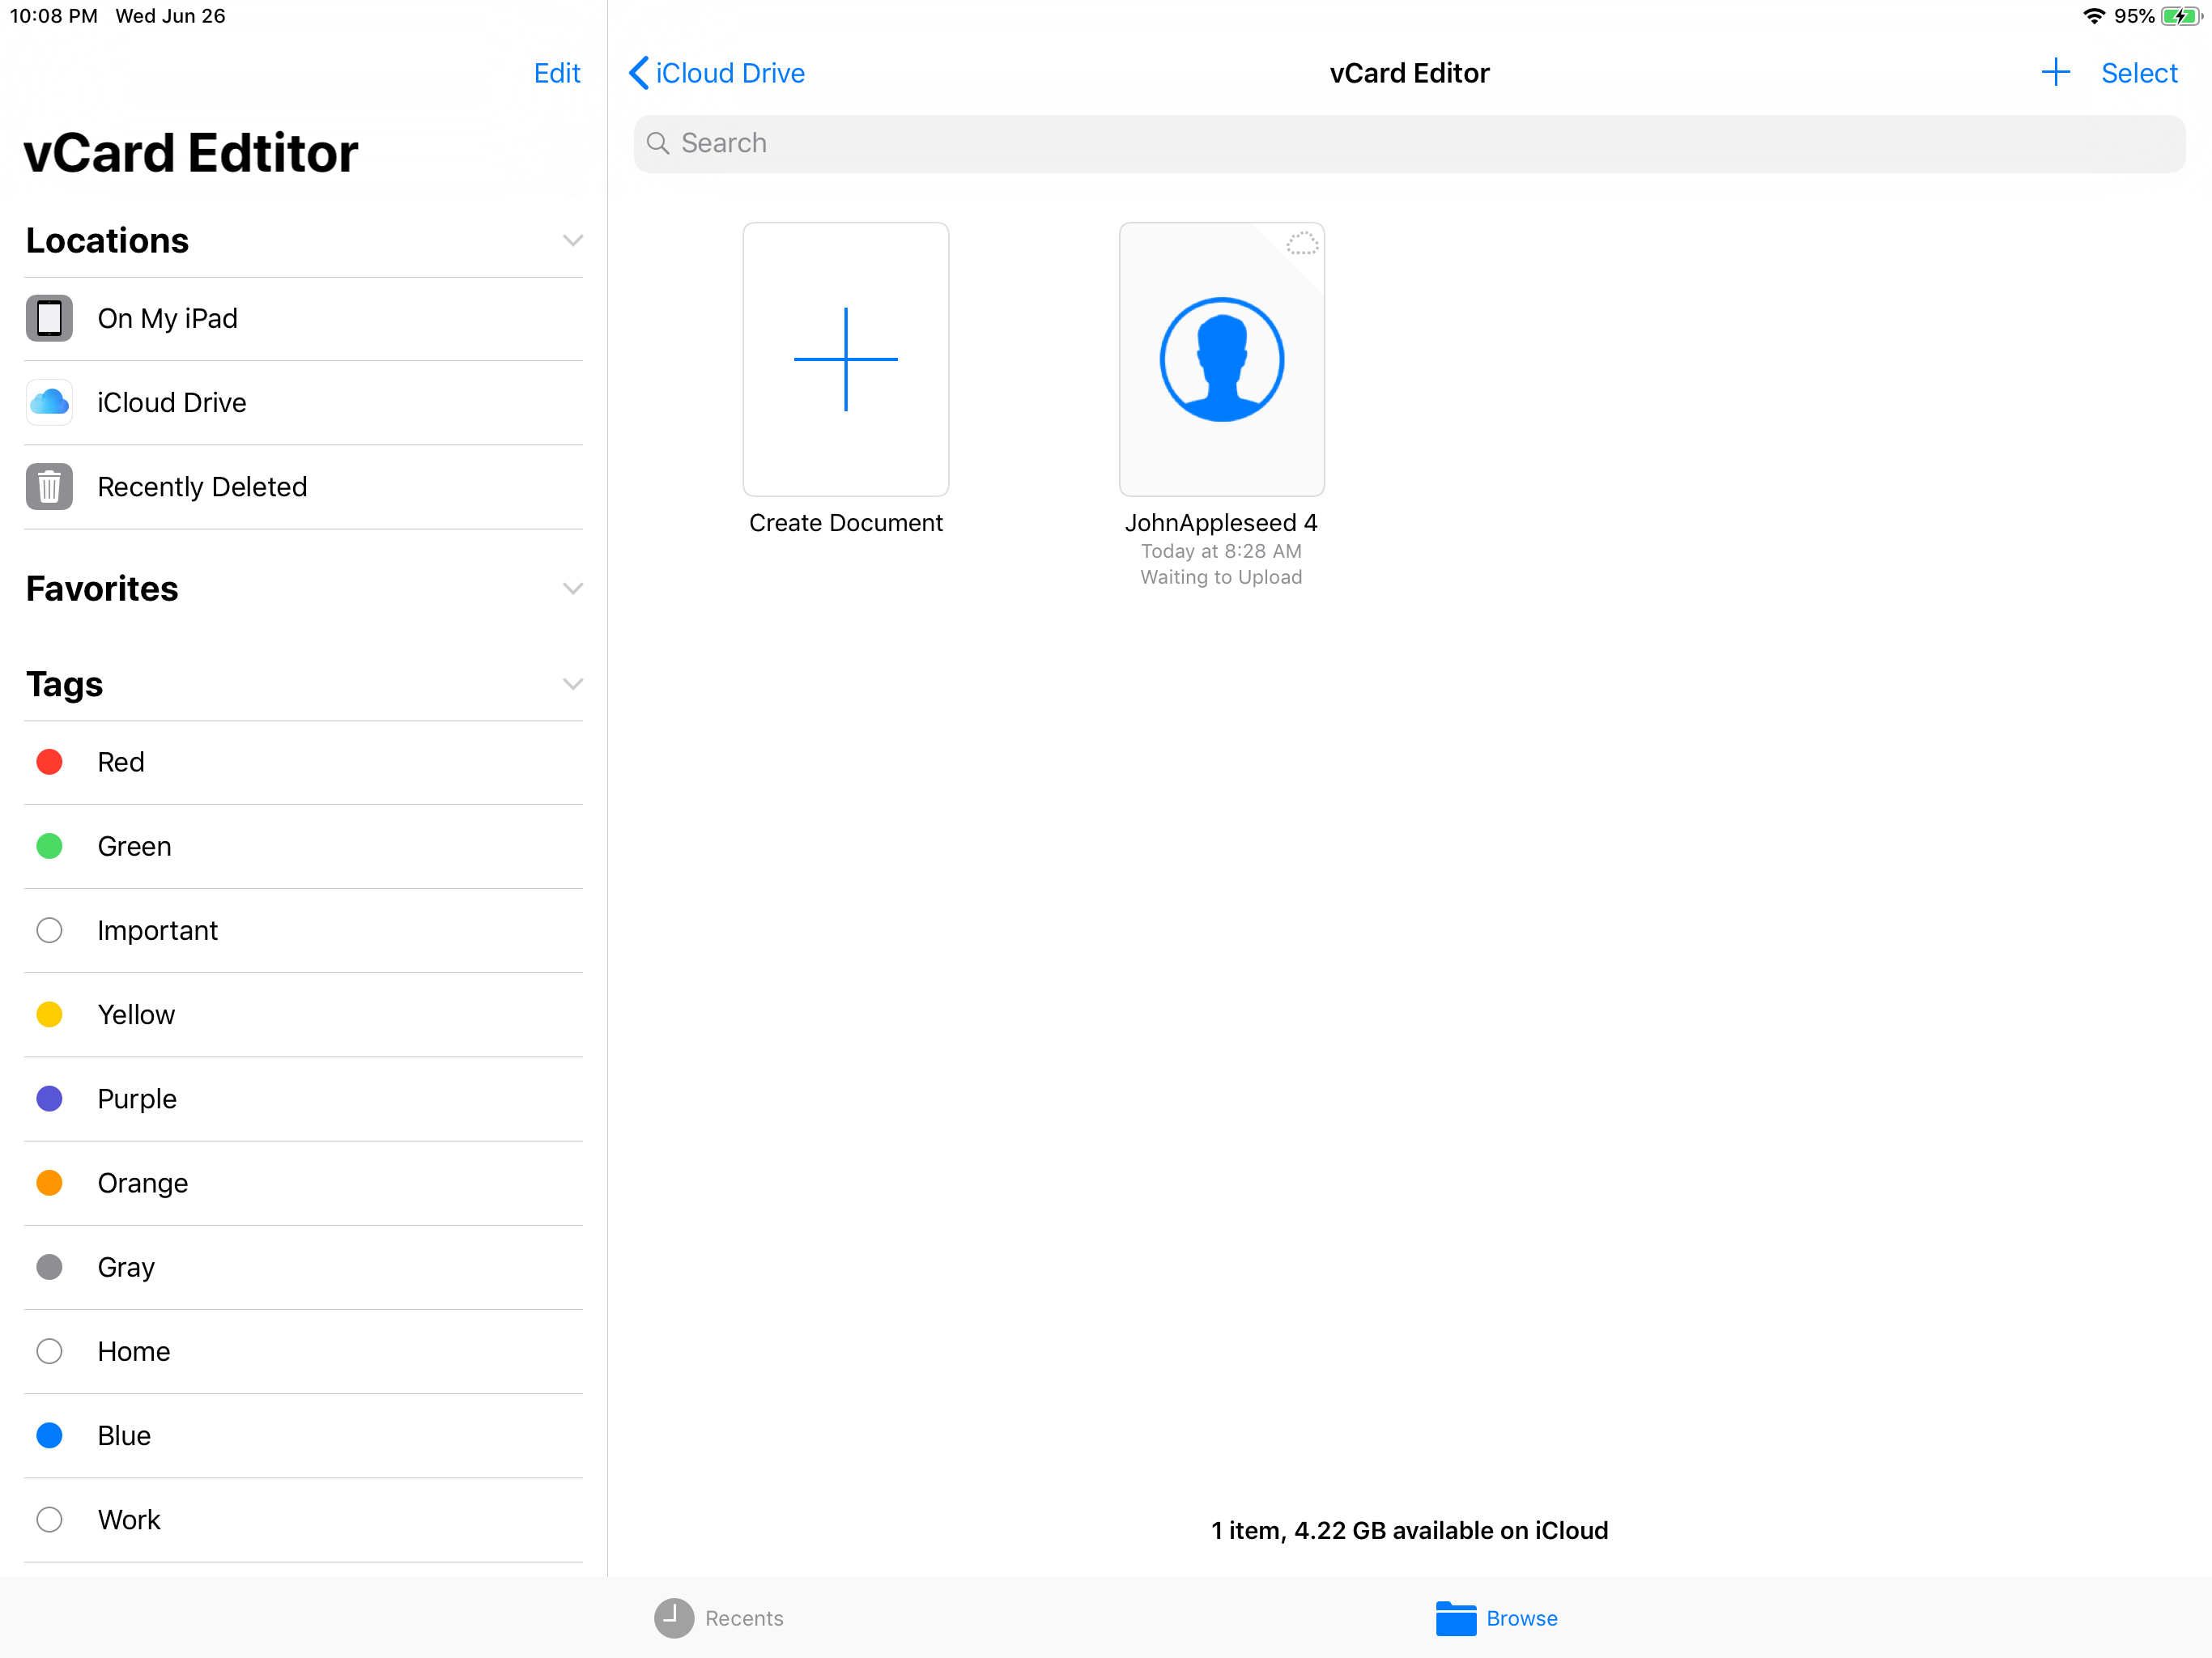Image resolution: width=2212 pixels, height=1658 pixels.
Task: Click the Work tag label
Action: point(129,1520)
